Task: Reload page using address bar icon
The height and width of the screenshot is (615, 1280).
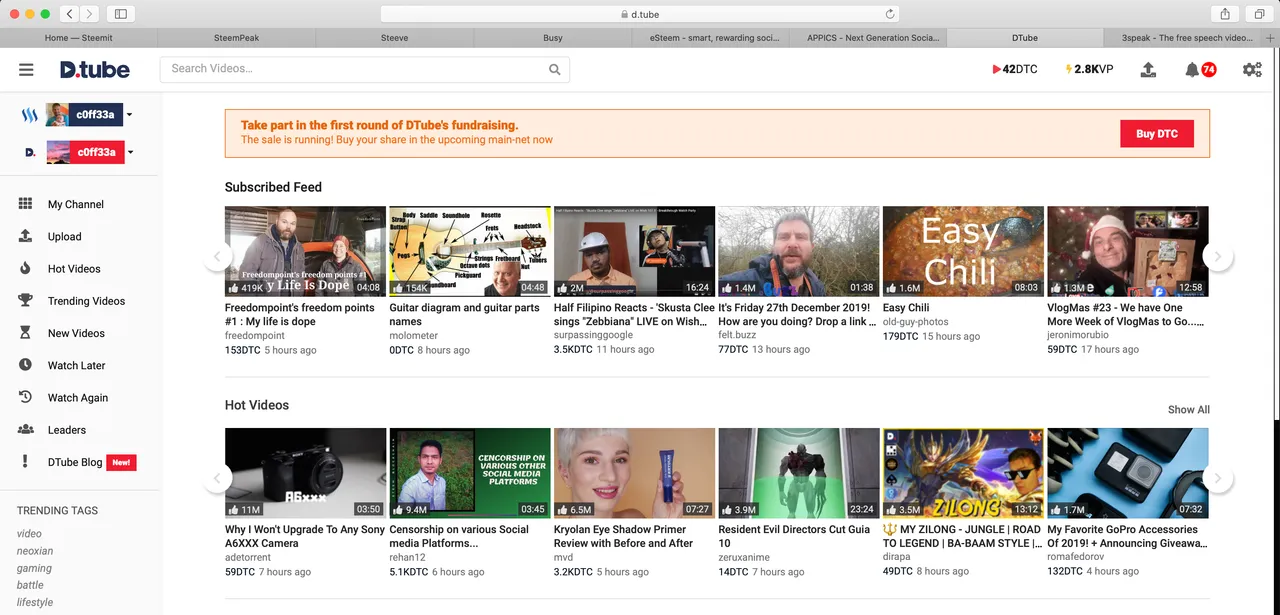Action: [x=890, y=14]
